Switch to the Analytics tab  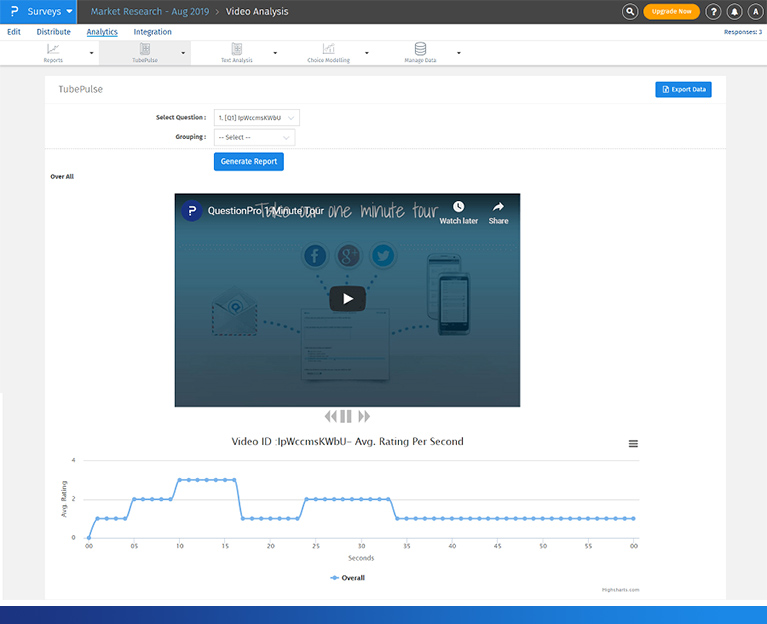point(102,32)
